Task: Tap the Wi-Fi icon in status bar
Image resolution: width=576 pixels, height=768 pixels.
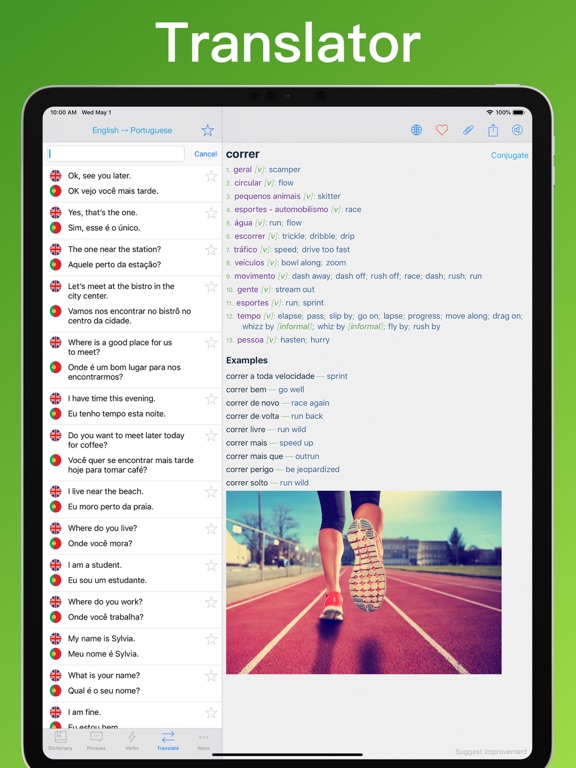Action: tap(489, 112)
